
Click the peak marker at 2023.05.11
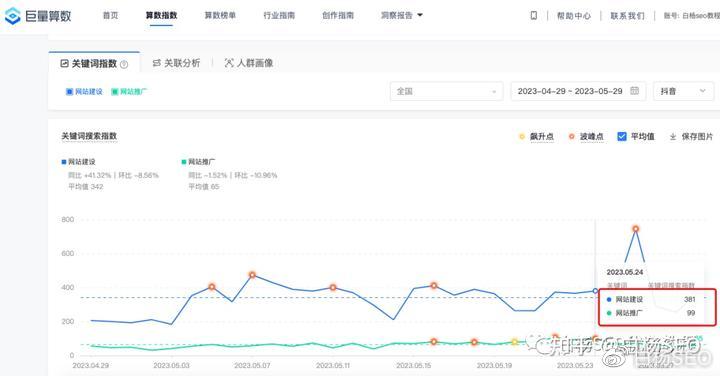tap(333, 288)
